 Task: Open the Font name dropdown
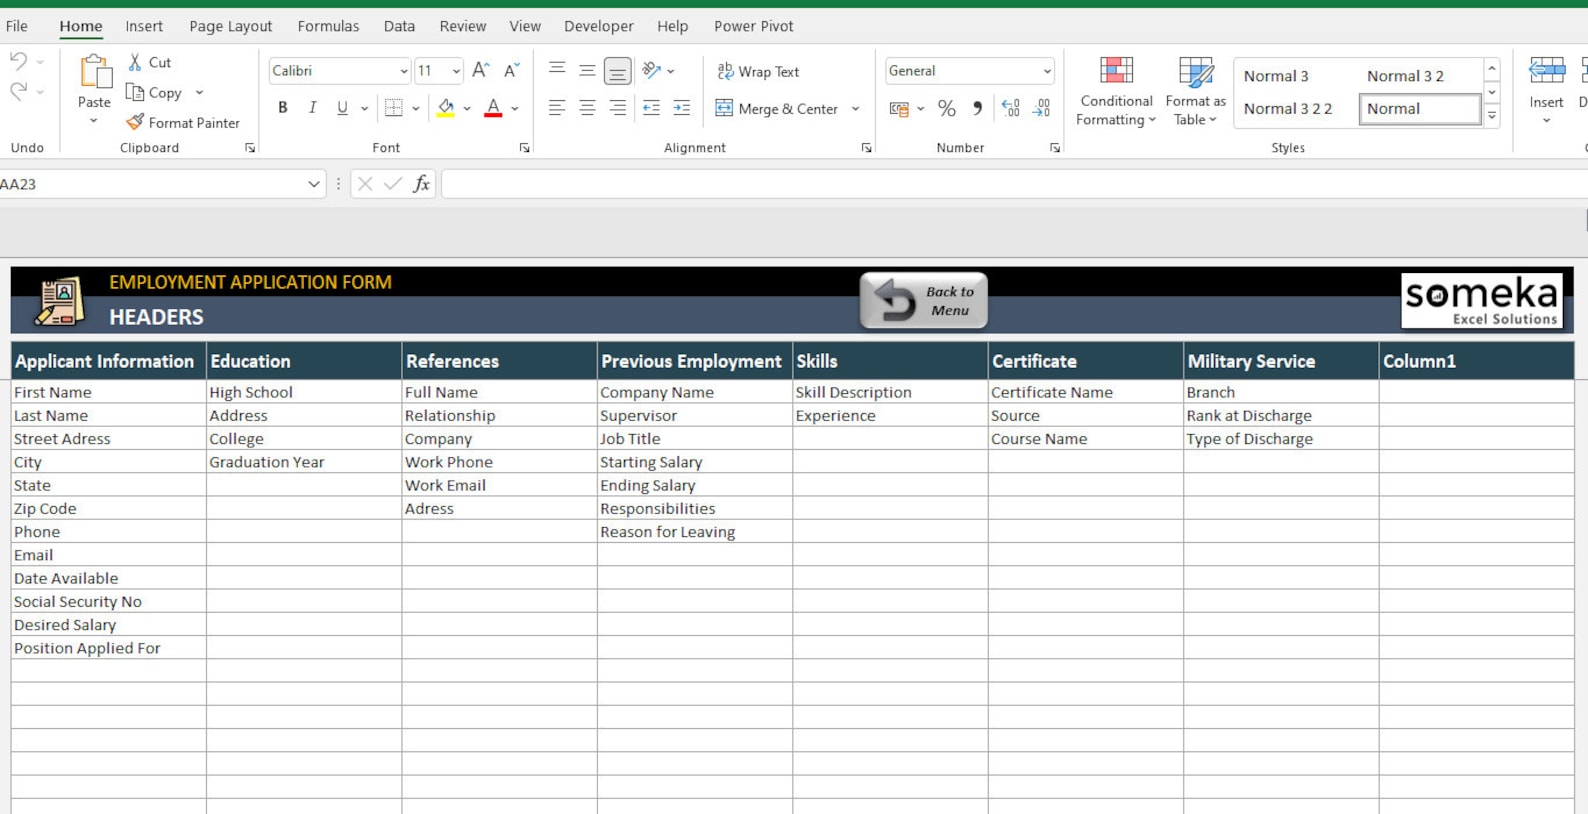click(x=404, y=71)
